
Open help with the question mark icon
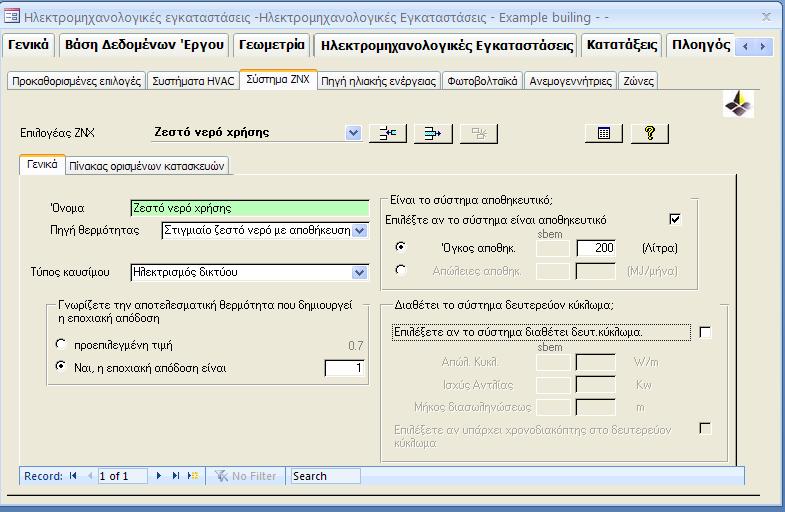(x=649, y=133)
